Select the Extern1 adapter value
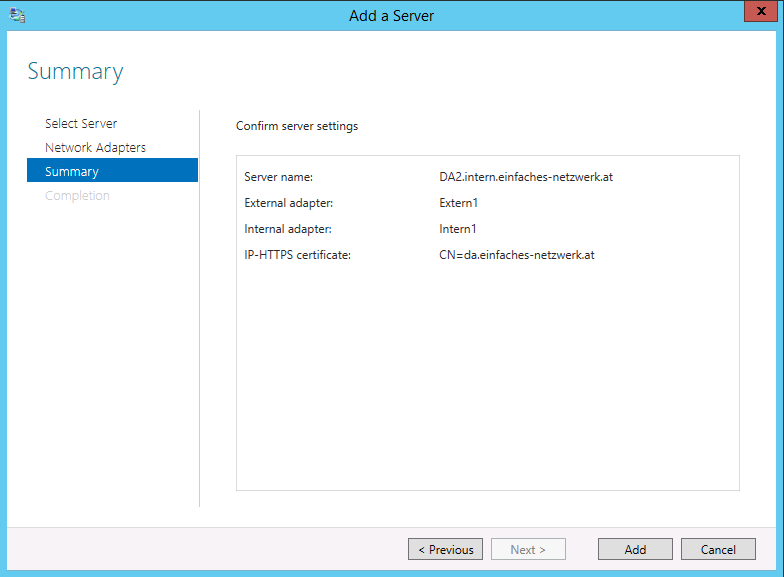This screenshot has height=577, width=784. pyautogui.click(x=458, y=203)
